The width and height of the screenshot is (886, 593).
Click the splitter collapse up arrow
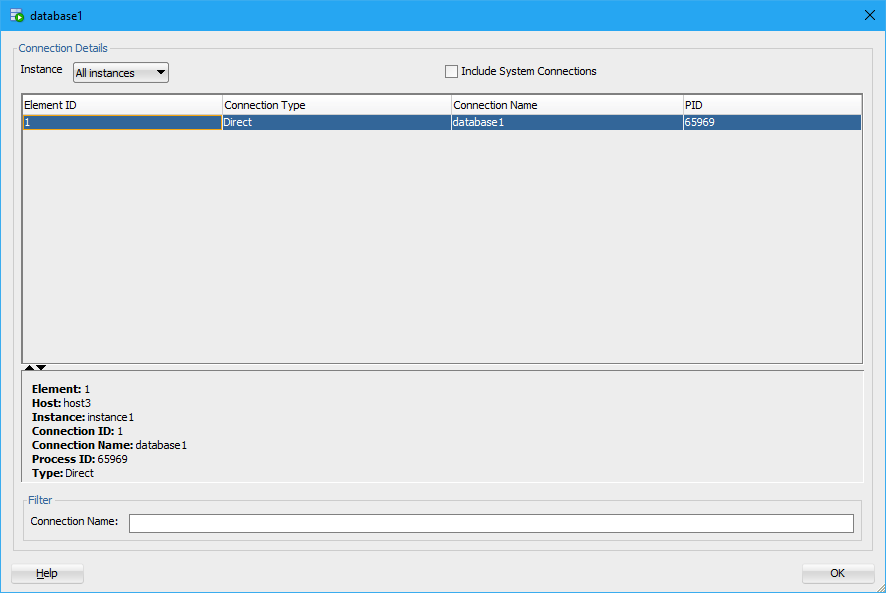(29, 367)
